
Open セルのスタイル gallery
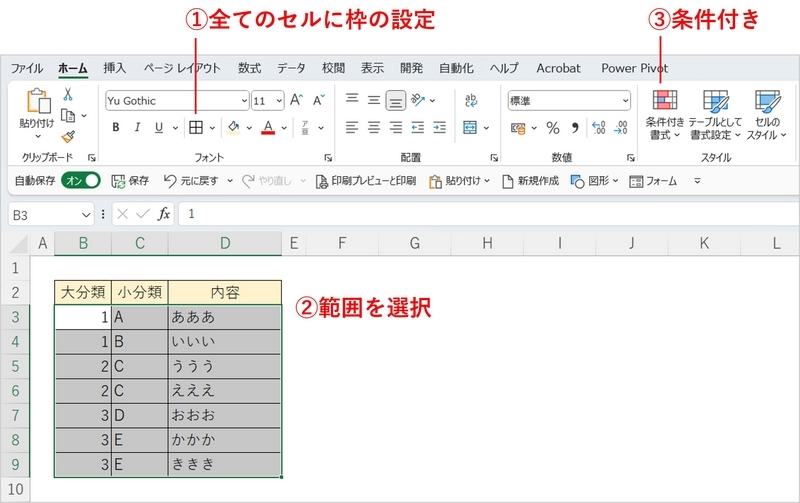coord(767,115)
